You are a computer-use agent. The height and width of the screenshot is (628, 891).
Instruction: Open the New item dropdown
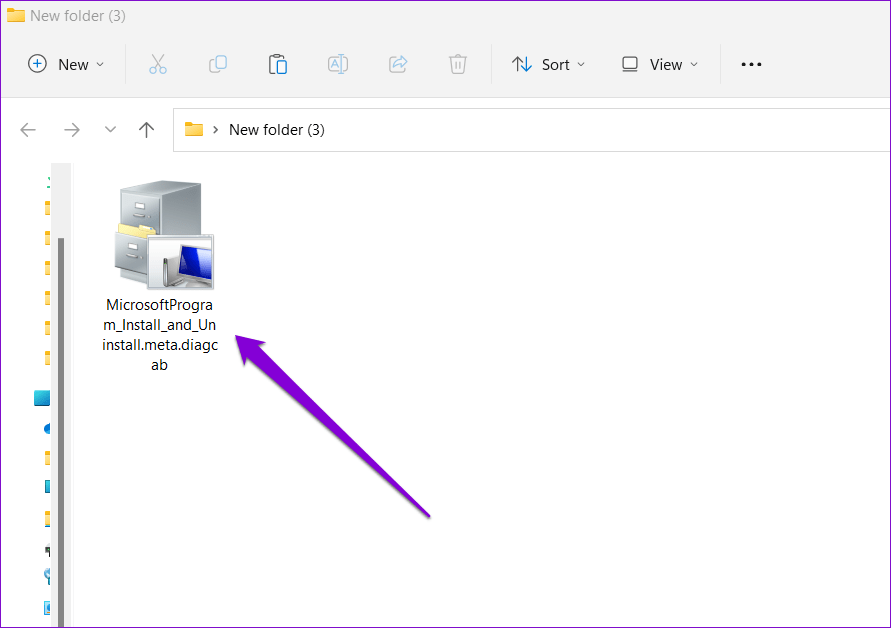tap(66, 64)
